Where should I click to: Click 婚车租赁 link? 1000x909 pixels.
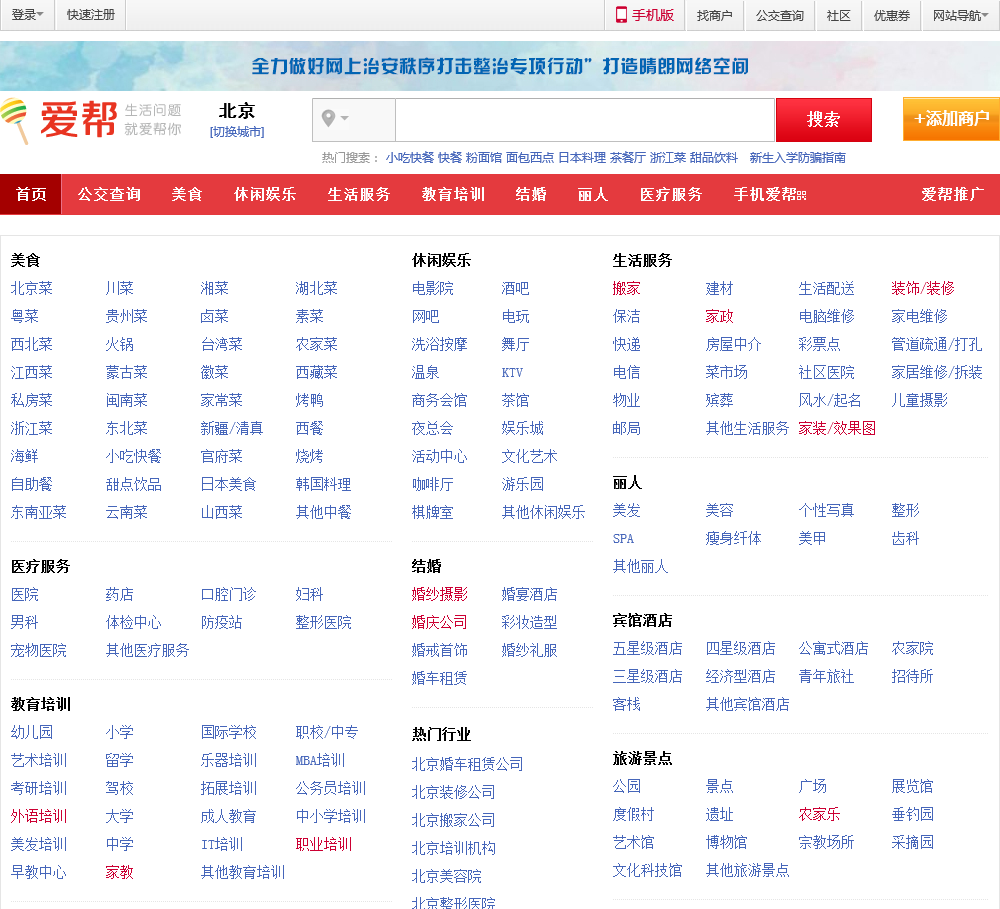click(439, 679)
